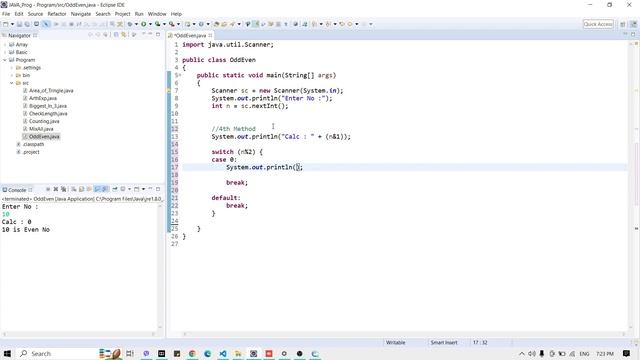
Task: Click code line 17 System.out.println
Action: pos(264,167)
